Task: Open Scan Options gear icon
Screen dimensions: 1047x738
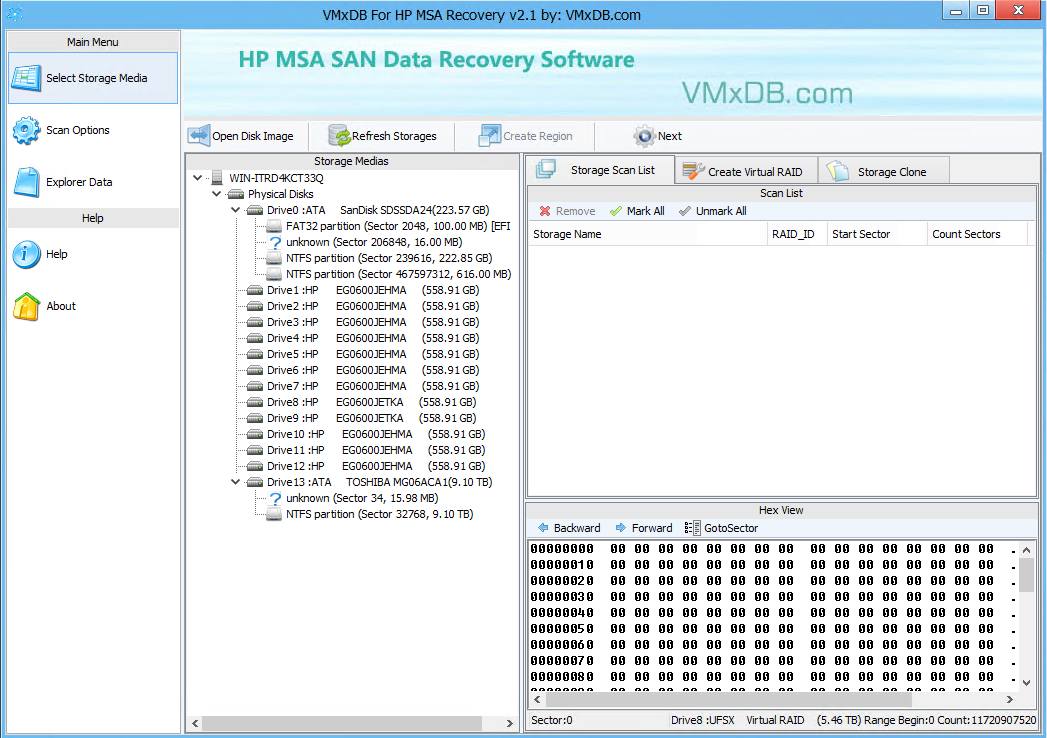Action: point(27,130)
